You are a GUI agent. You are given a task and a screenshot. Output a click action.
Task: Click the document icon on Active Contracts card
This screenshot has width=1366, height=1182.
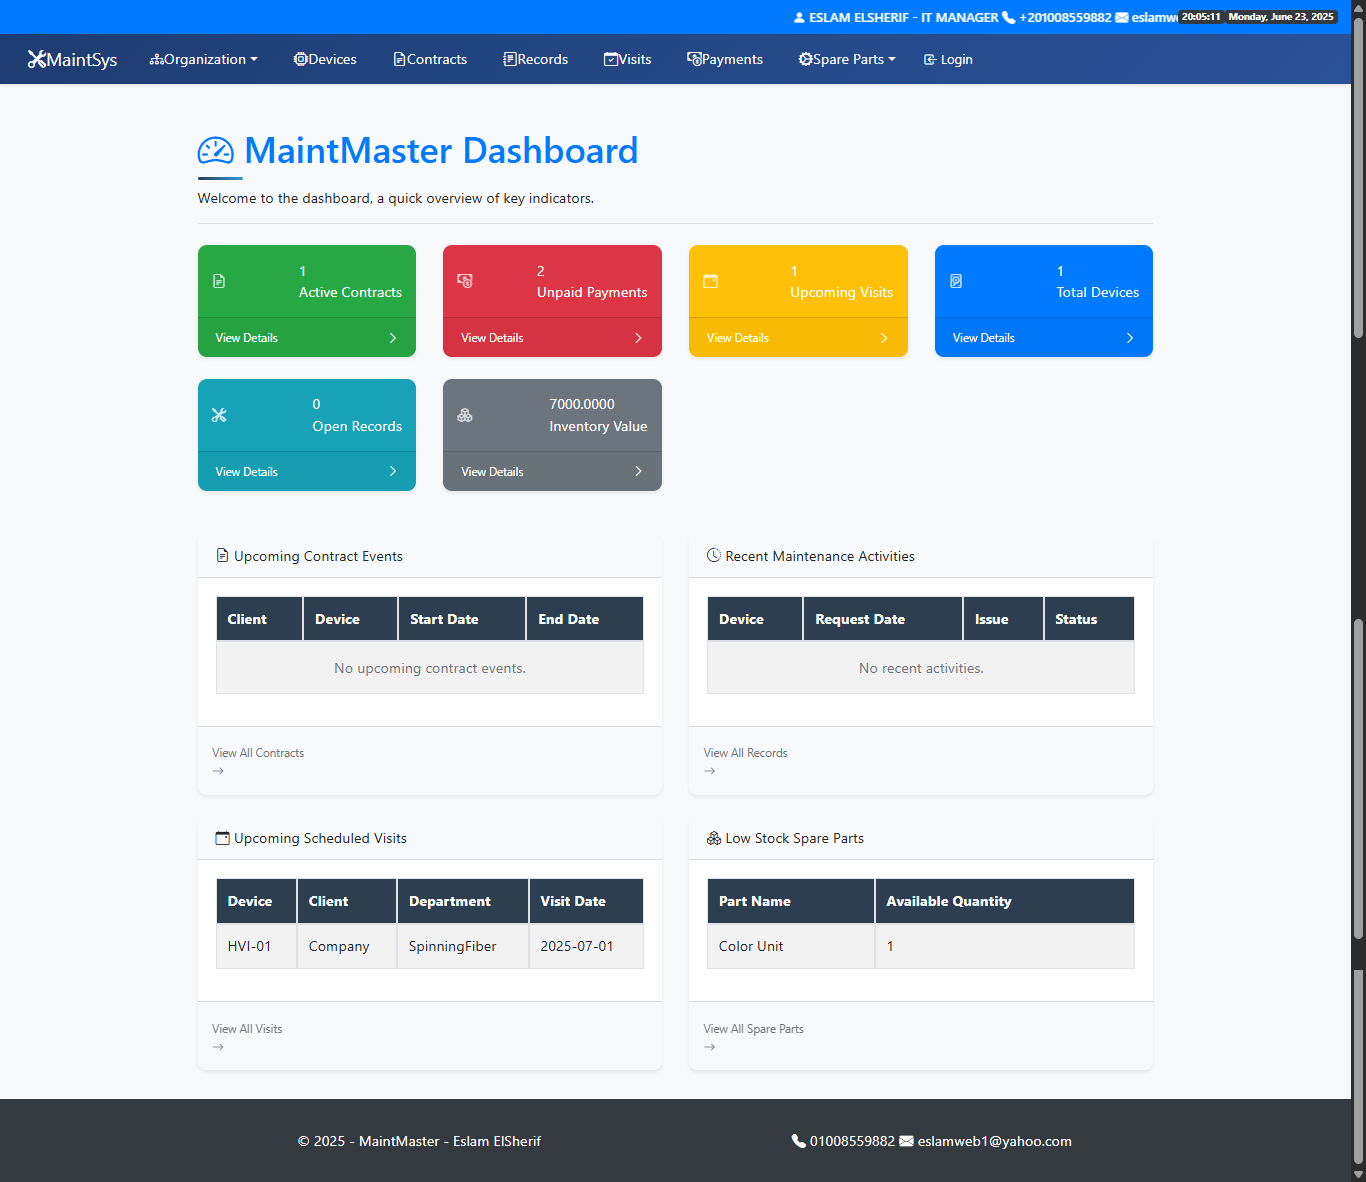(x=219, y=281)
